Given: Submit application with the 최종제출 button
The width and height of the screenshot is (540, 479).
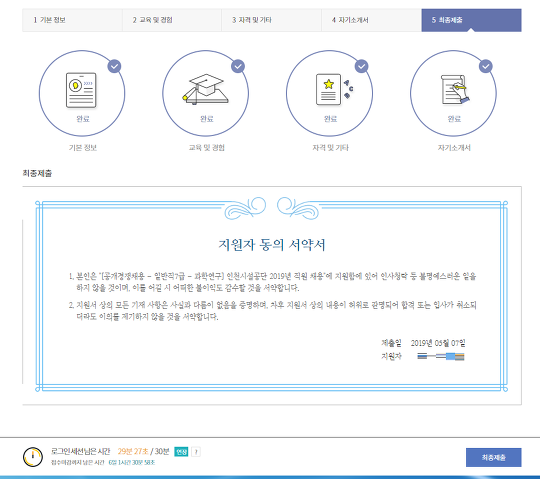Looking at the screenshot, I should point(494,457).
